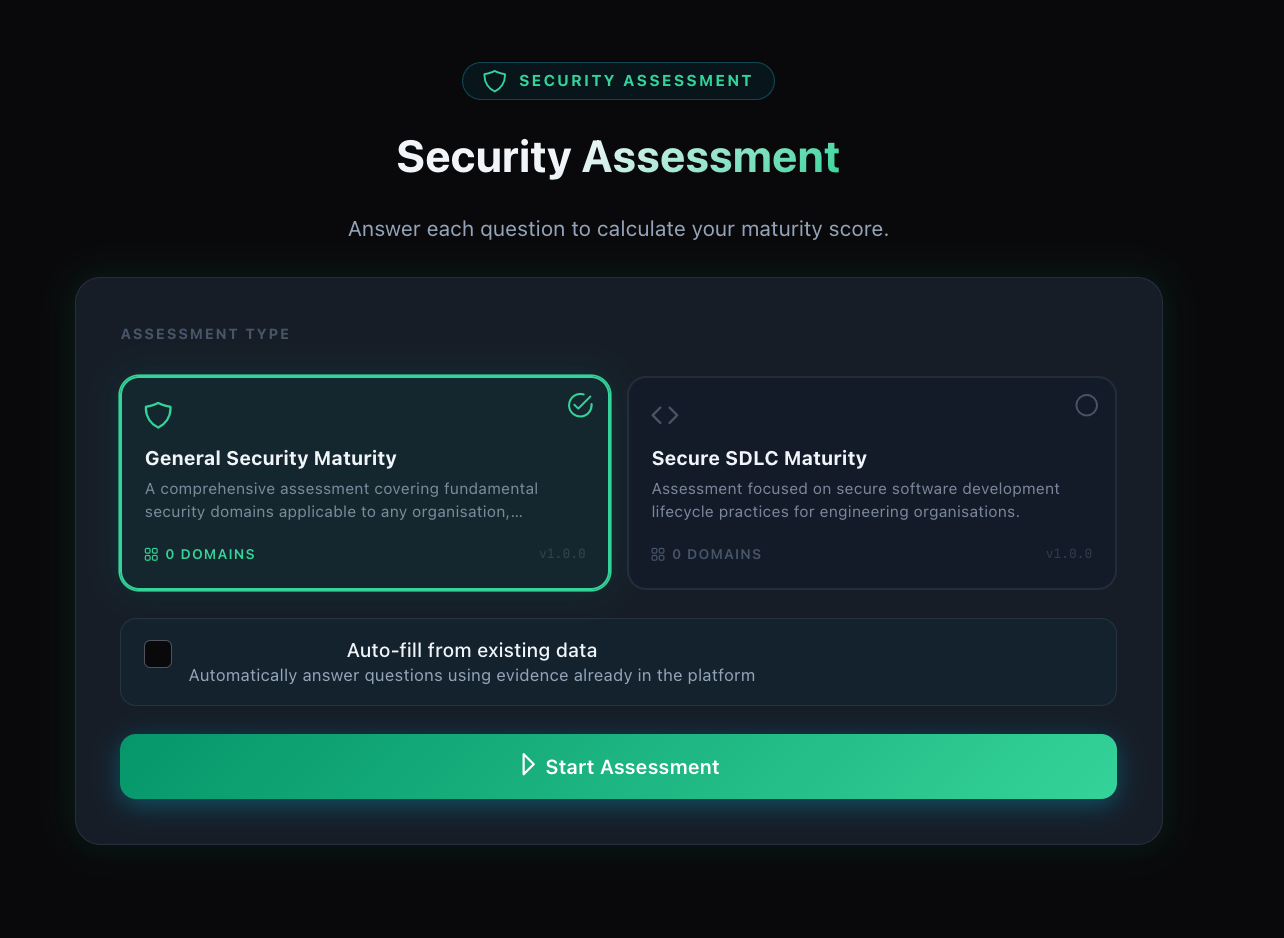Enable the Auto-fill from existing data checkbox
Image resolution: width=1284 pixels, height=938 pixels.
point(158,654)
